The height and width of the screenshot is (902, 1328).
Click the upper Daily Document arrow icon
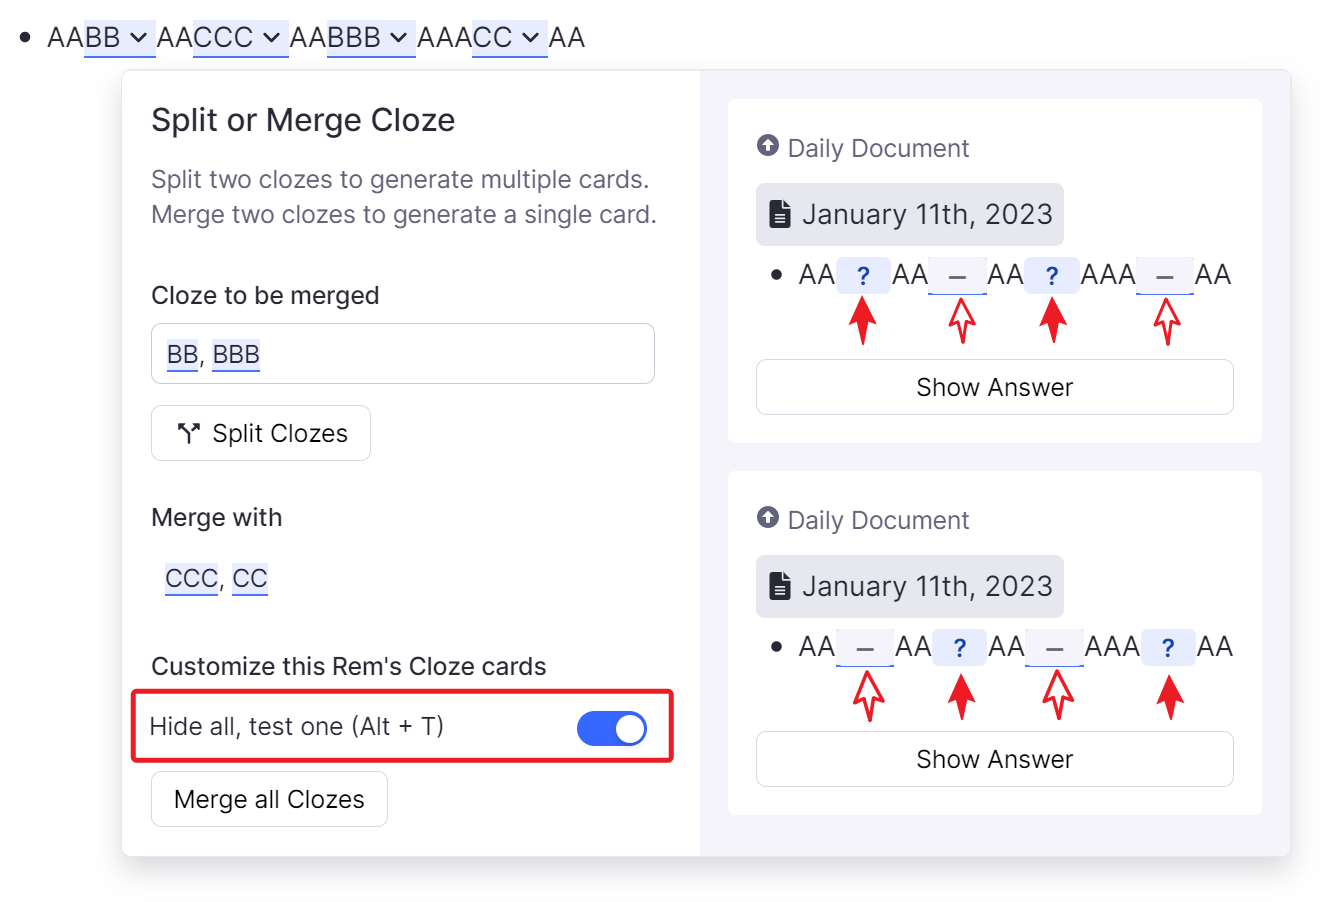pyautogui.click(x=768, y=146)
